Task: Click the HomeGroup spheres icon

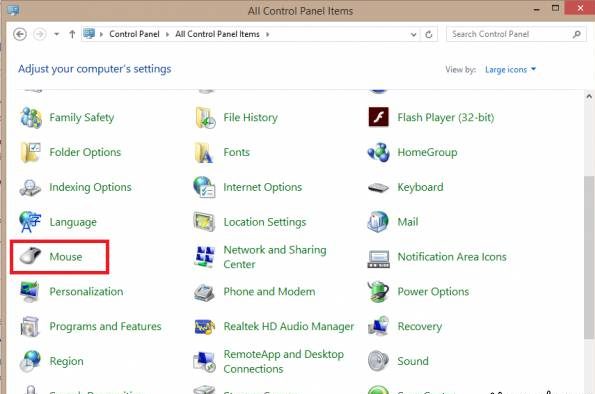Action: coord(378,152)
